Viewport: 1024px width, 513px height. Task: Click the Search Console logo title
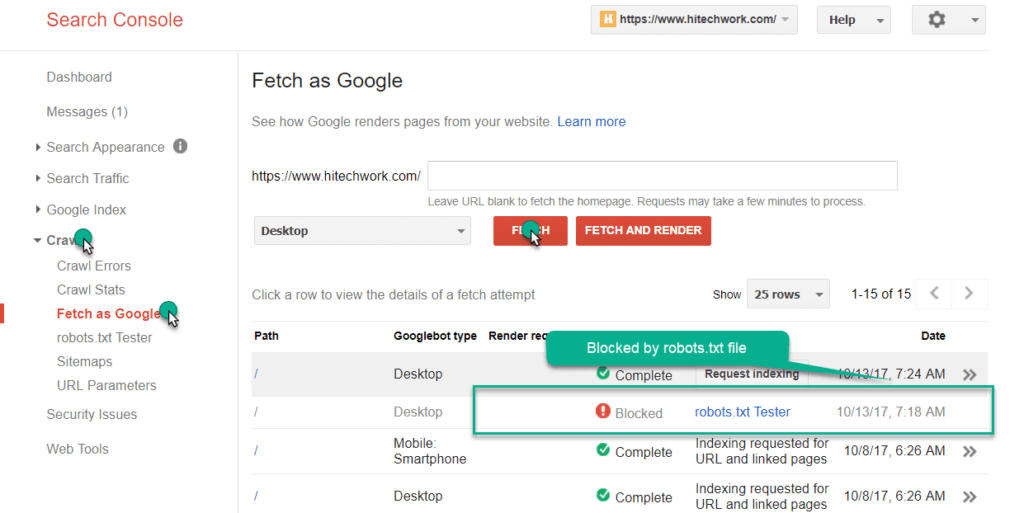point(115,20)
